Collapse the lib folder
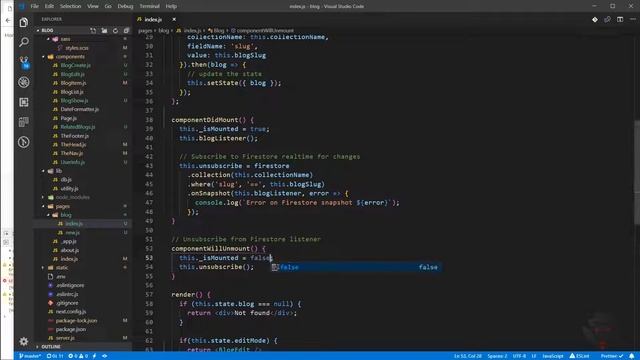This screenshot has height=360, width=640. tap(43, 171)
